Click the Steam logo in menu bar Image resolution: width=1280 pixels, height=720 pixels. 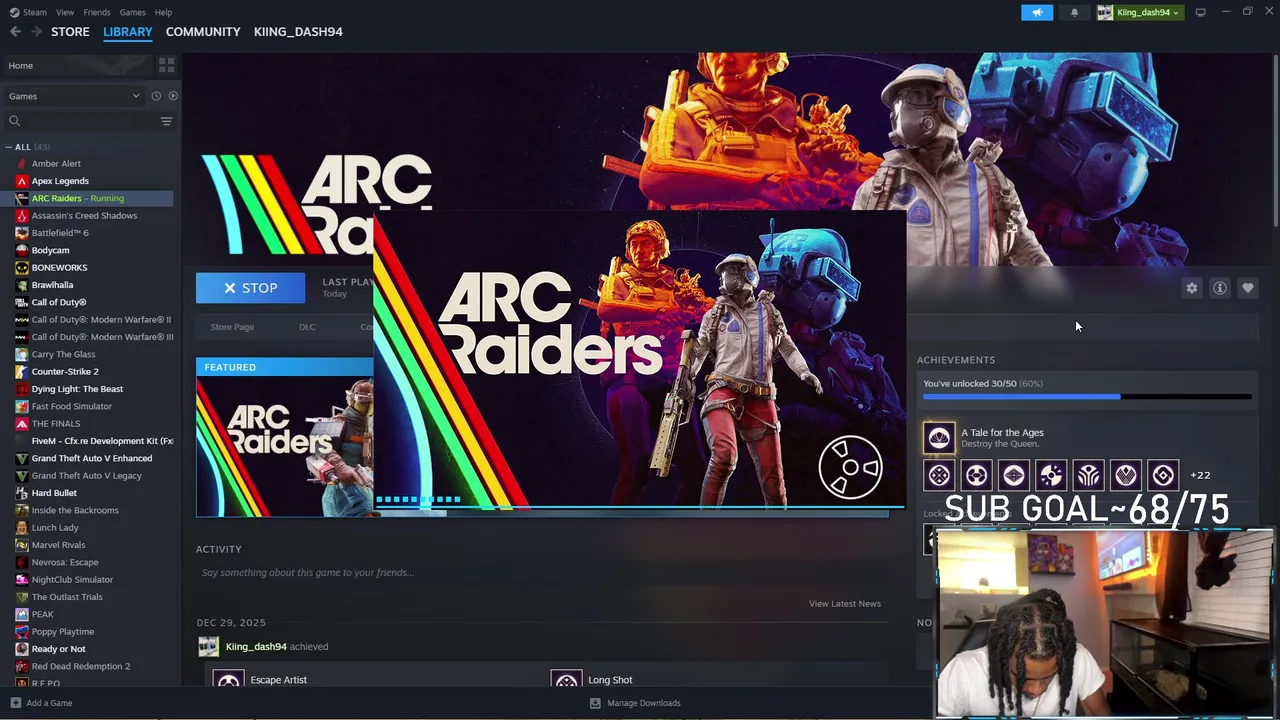pos(13,12)
